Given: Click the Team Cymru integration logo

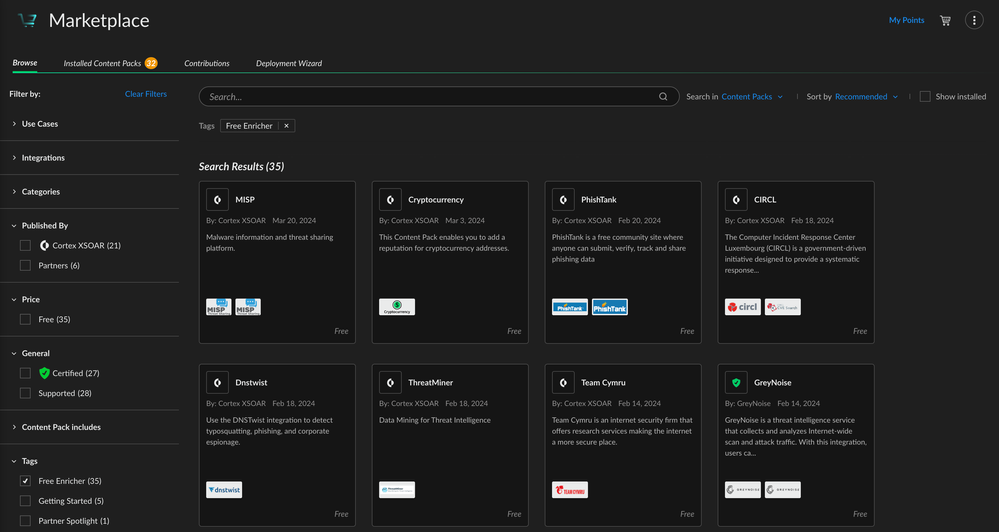Looking at the screenshot, I should [x=570, y=490].
